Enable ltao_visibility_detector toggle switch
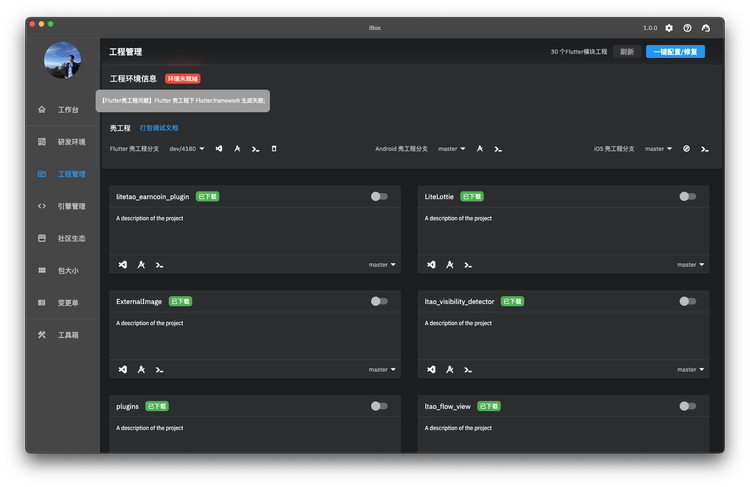 click(688, 301)
